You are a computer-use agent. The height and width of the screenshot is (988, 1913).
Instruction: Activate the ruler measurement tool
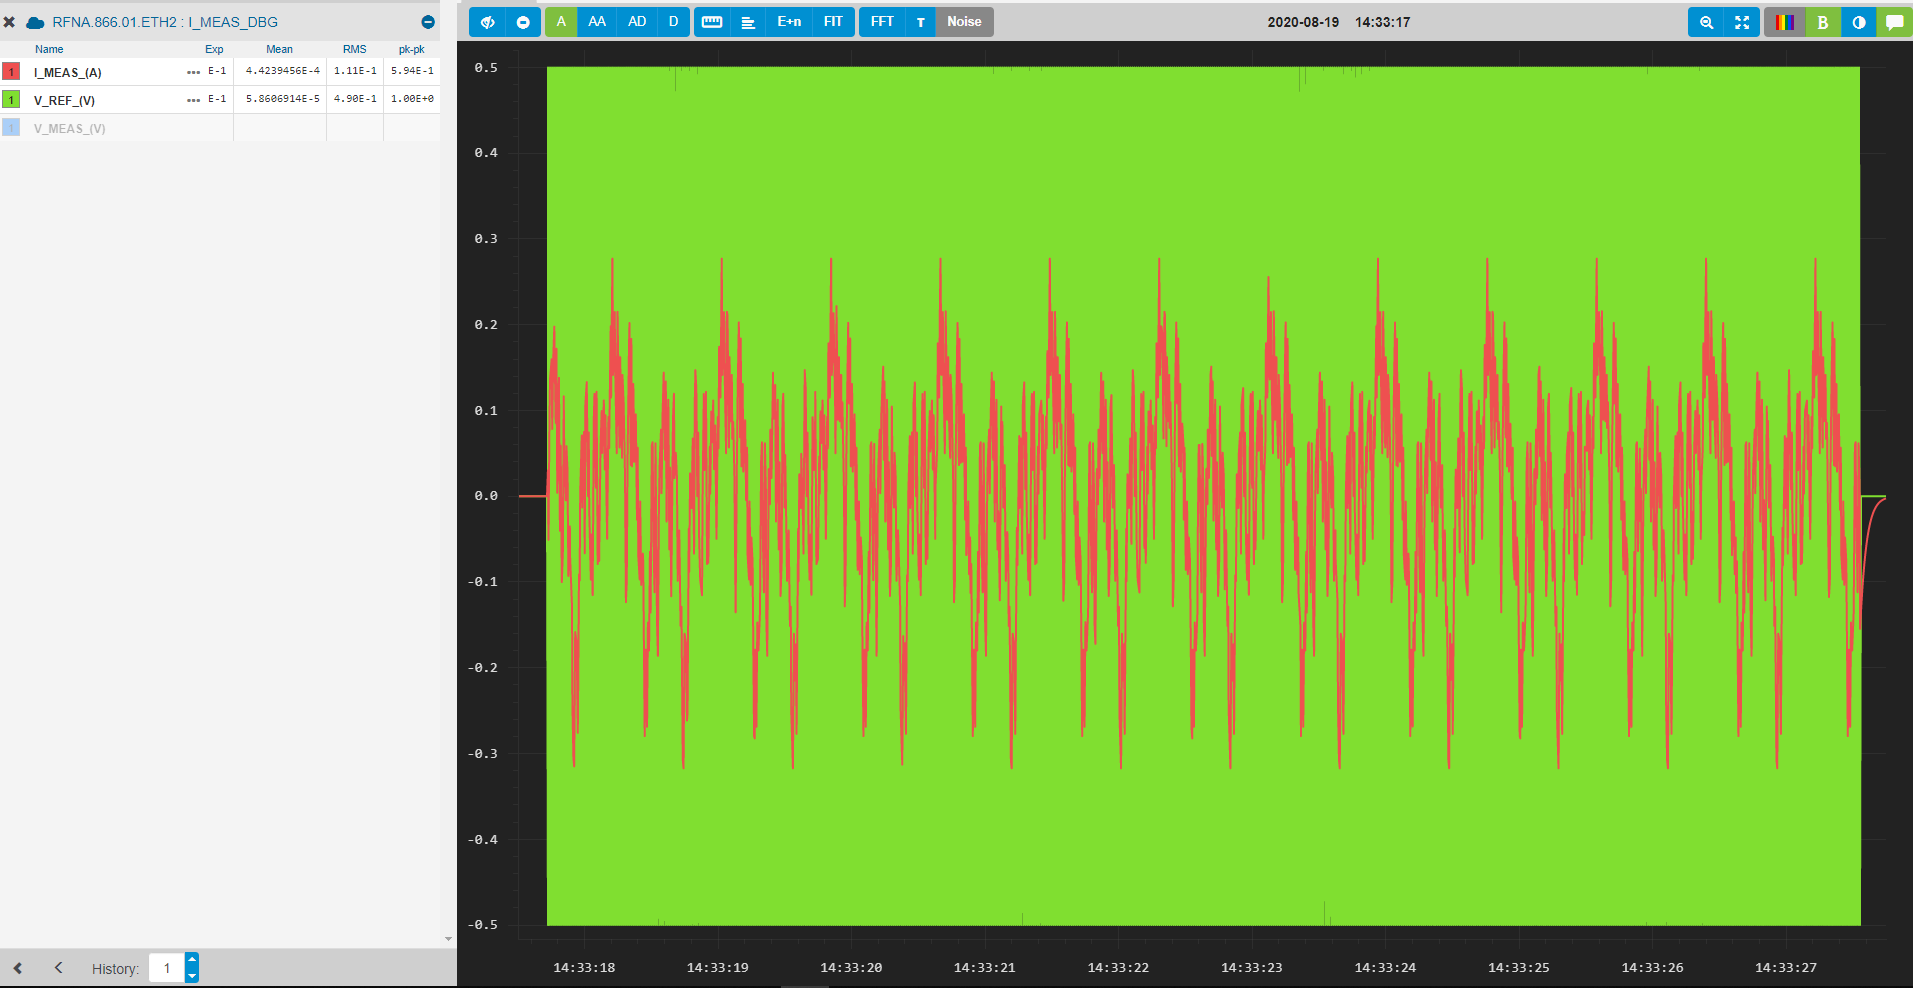tap(712, 22)
